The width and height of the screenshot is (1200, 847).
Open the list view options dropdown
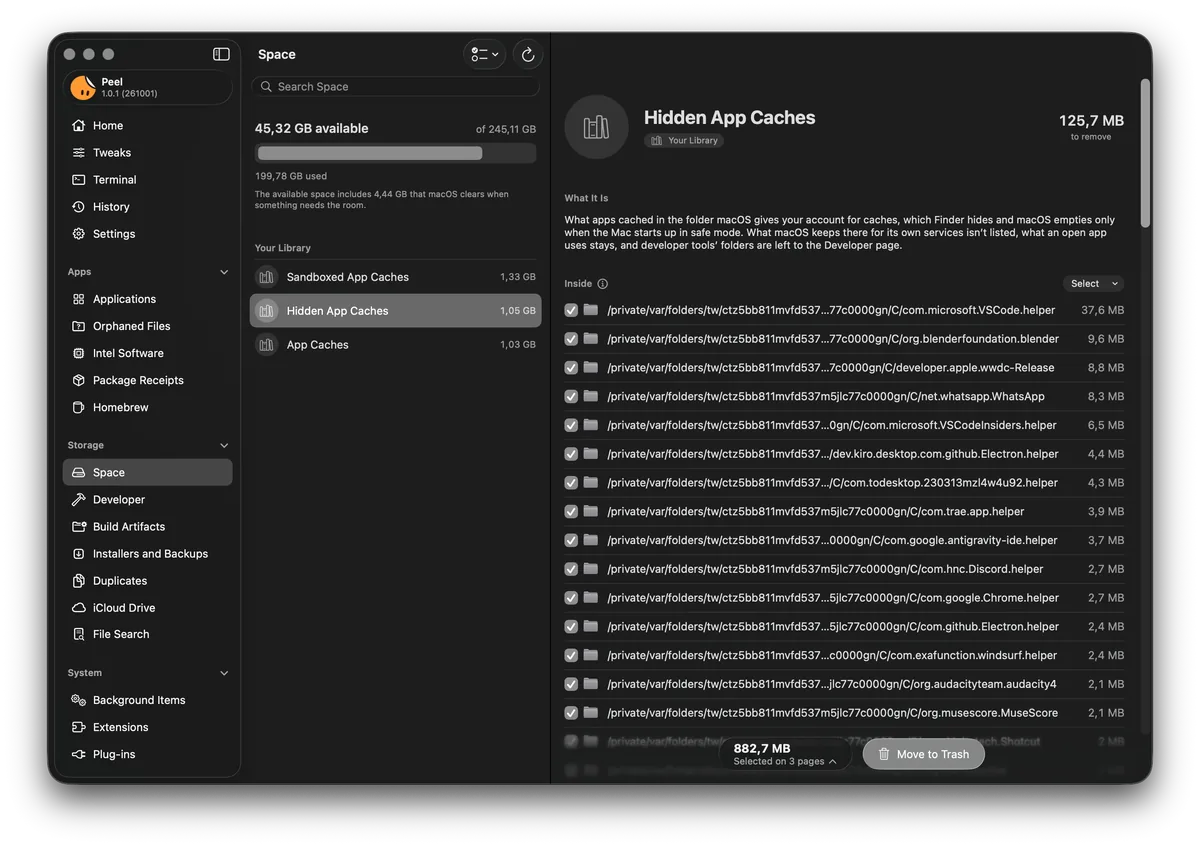[485, 54]
